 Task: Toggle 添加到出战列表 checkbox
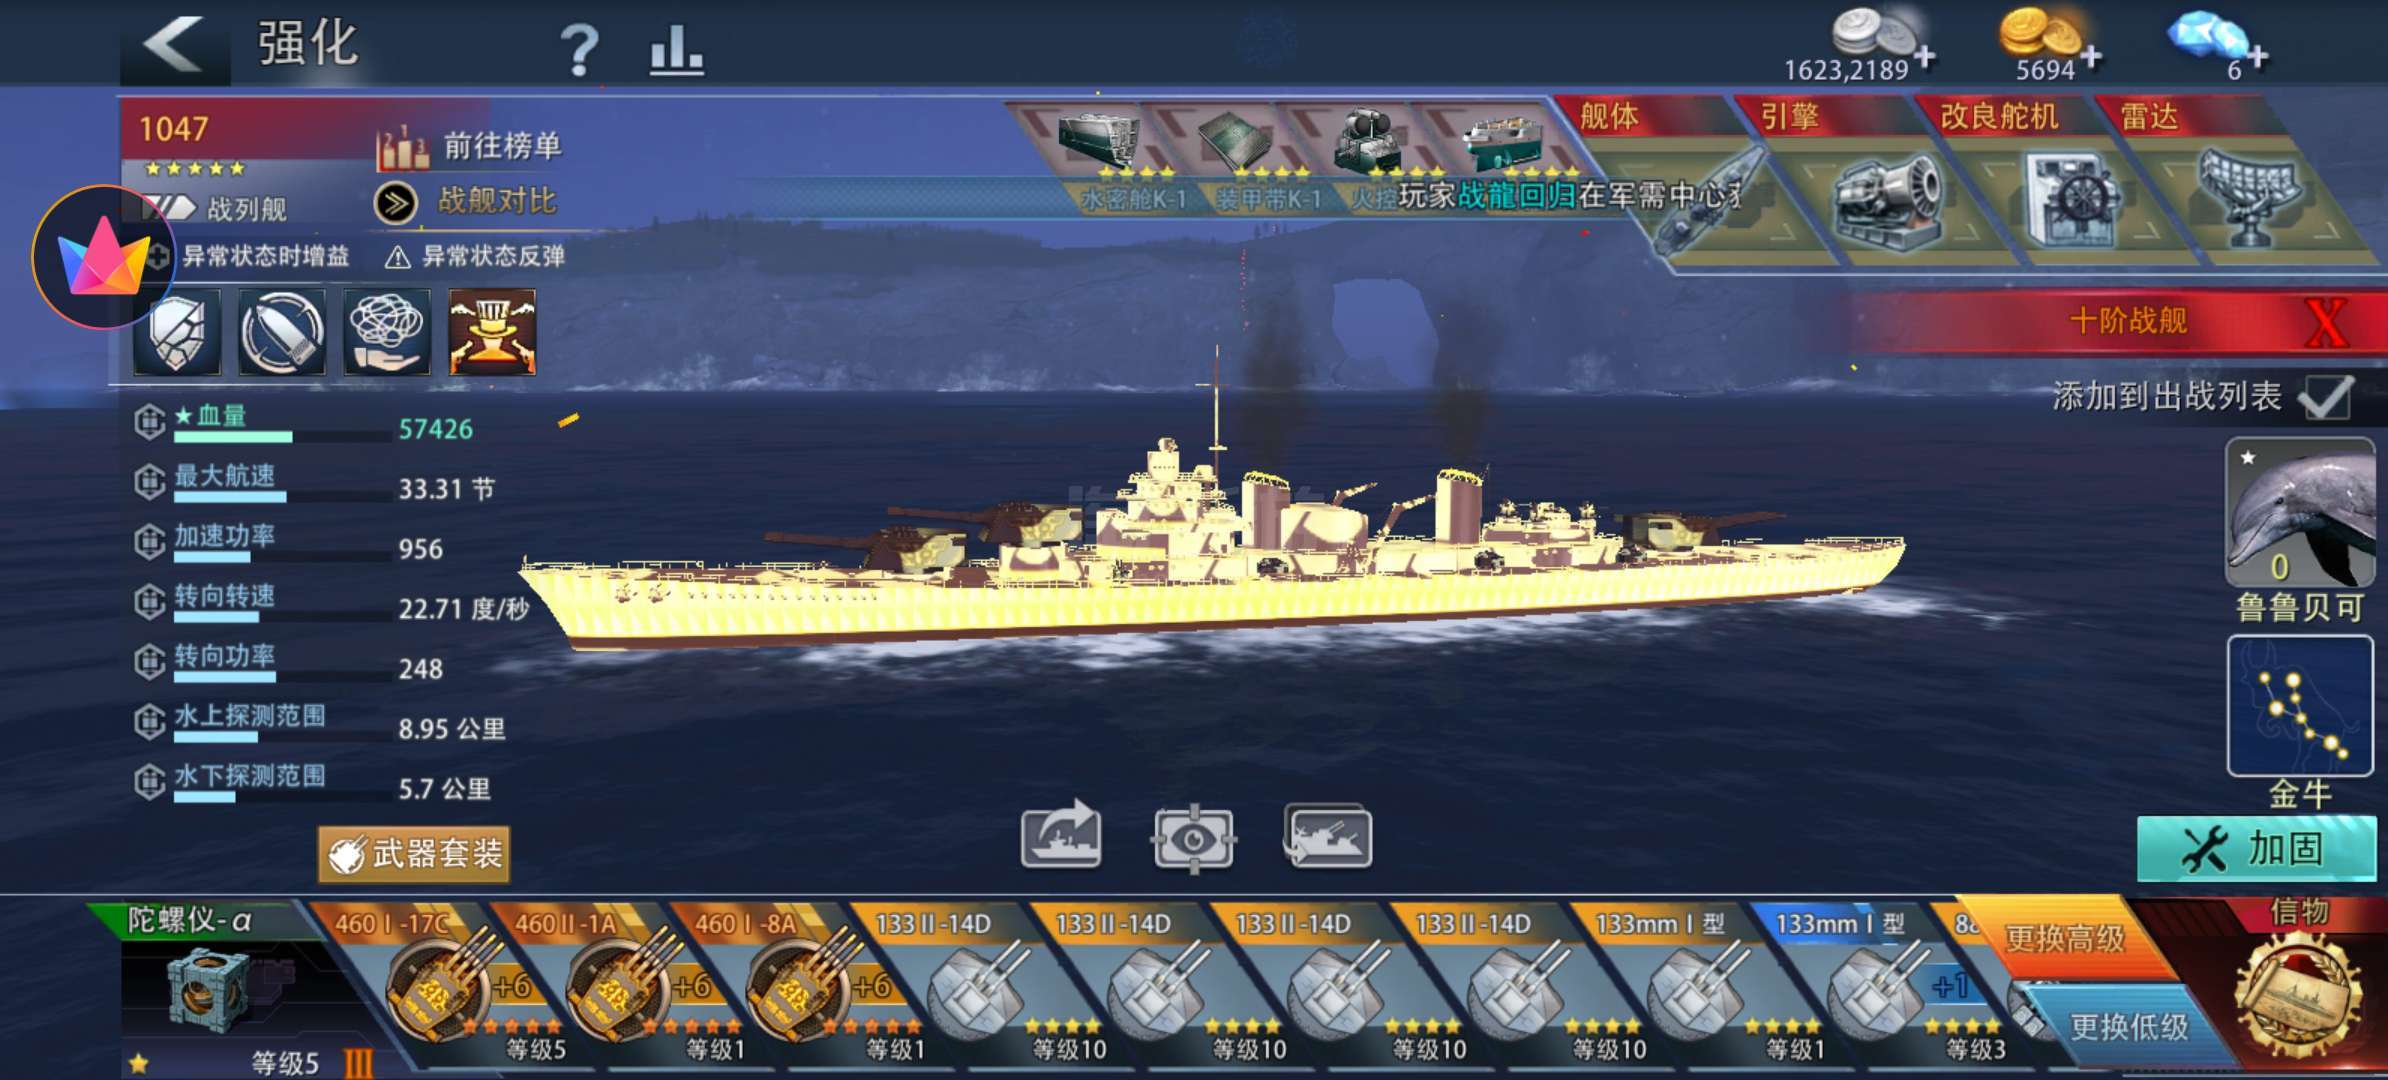coord(2325,397)
